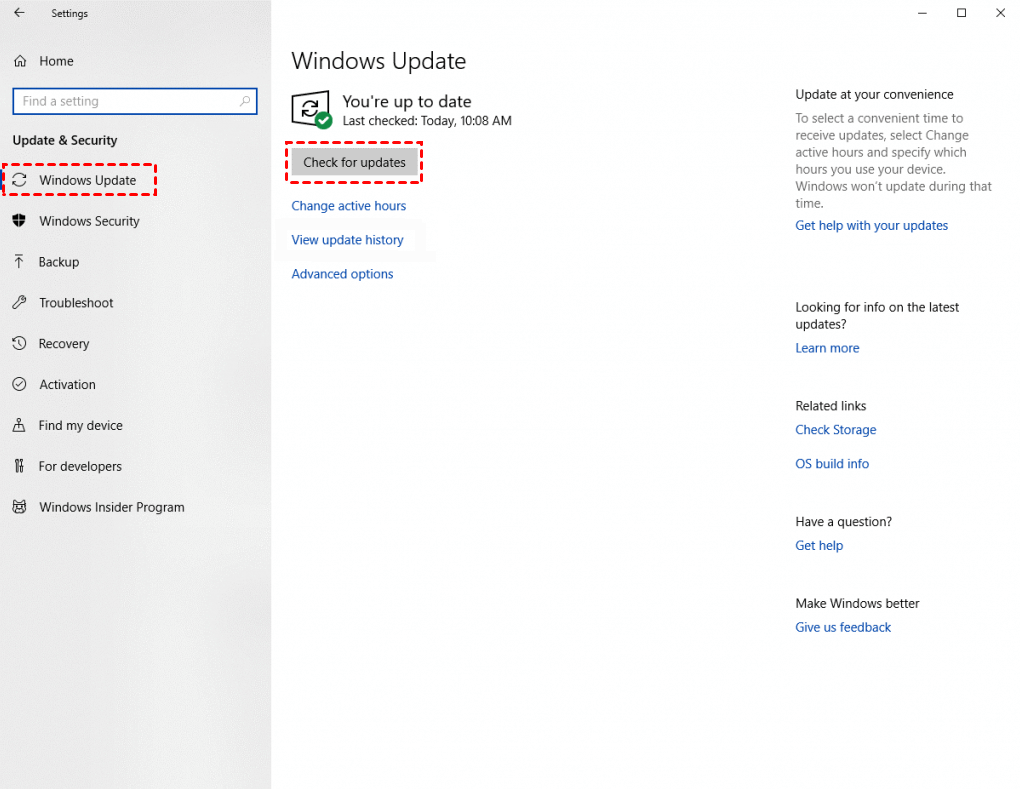This screenshot has width=1020, height=789.
Task: Click Get help with your updates
Action: tap(871, 226)
